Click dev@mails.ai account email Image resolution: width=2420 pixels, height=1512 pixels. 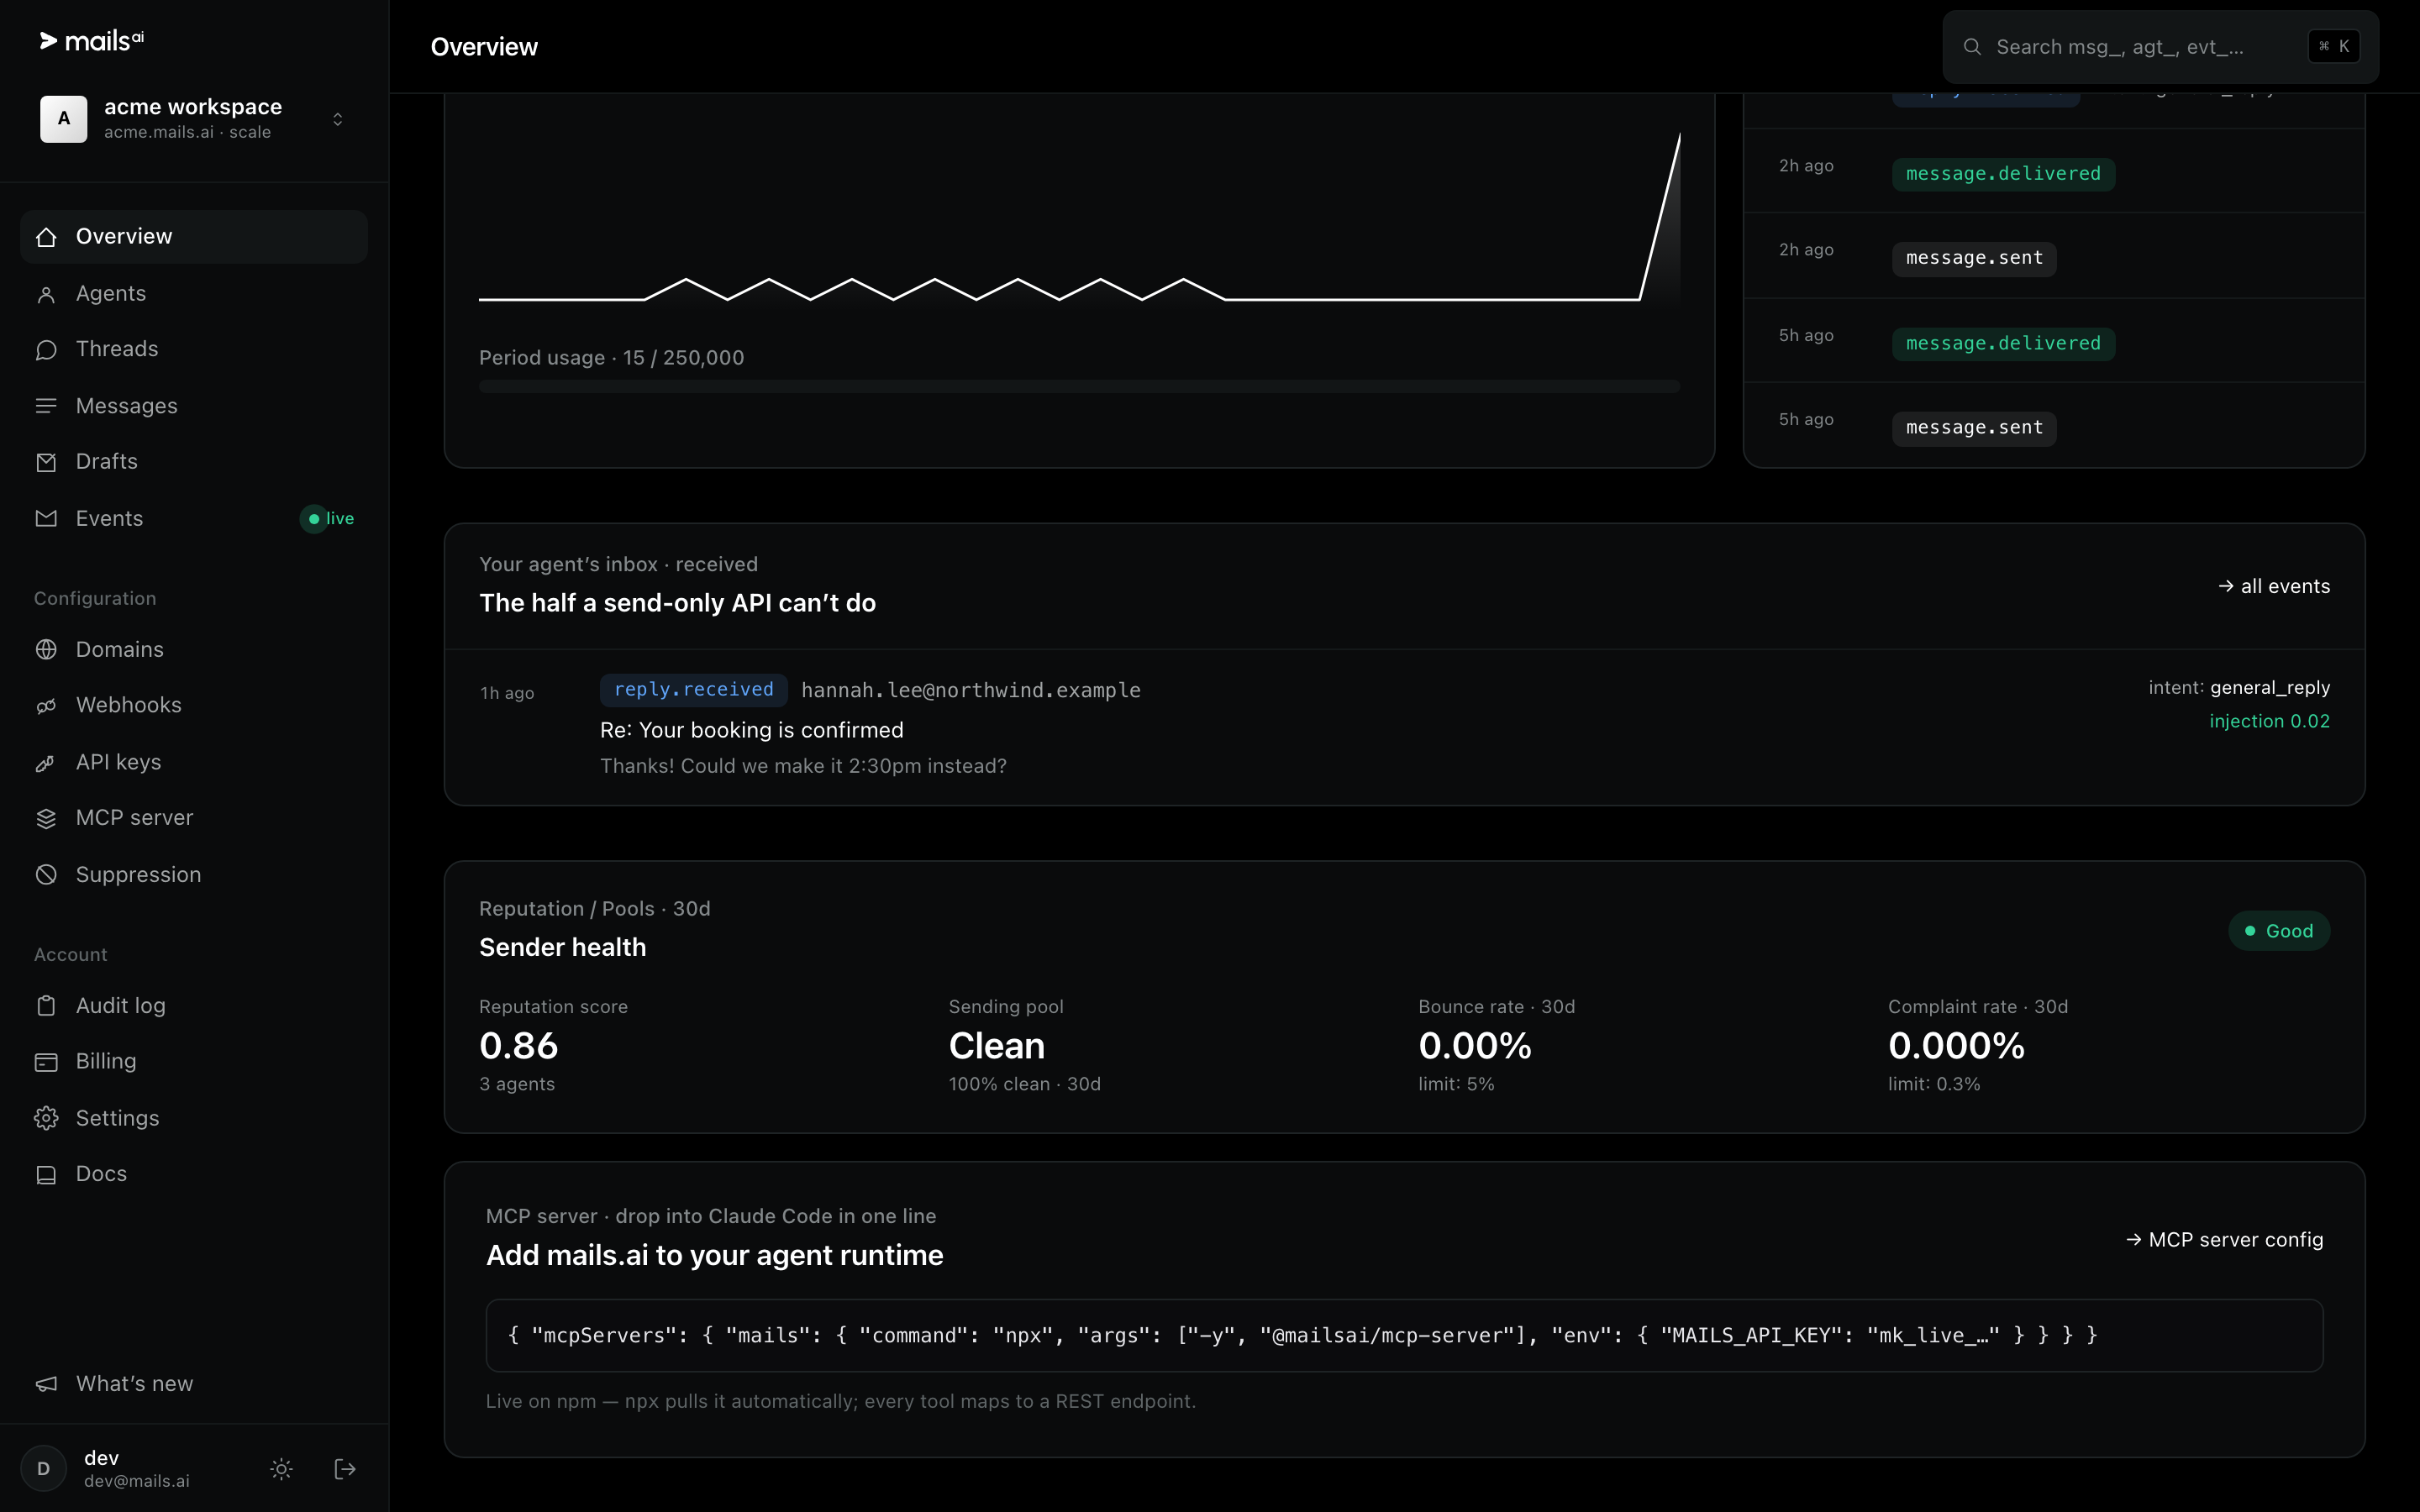pos(137,1482)
